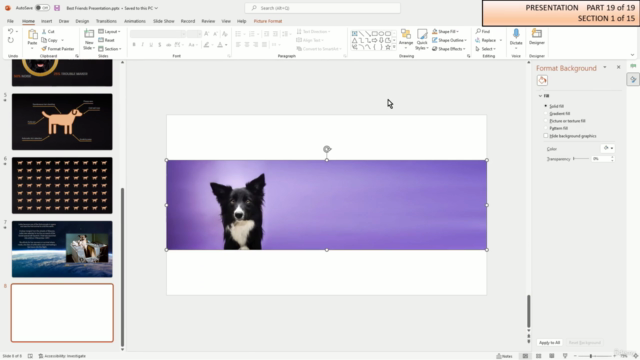
Task: Click the Redo icon
Action: click(x=11, y=40)
